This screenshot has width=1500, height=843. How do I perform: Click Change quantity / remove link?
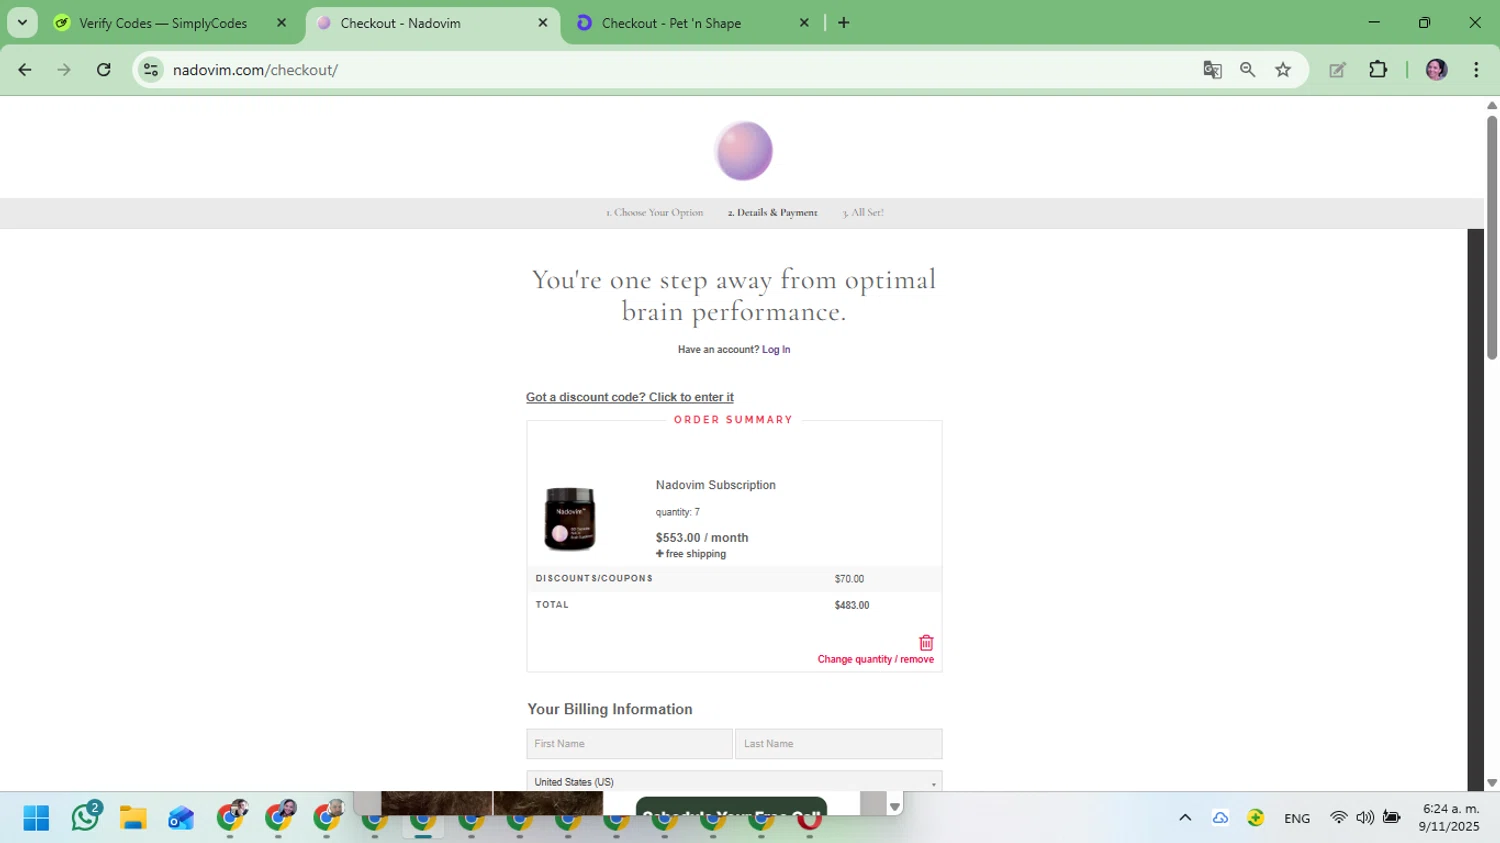(x=876, y=660)
